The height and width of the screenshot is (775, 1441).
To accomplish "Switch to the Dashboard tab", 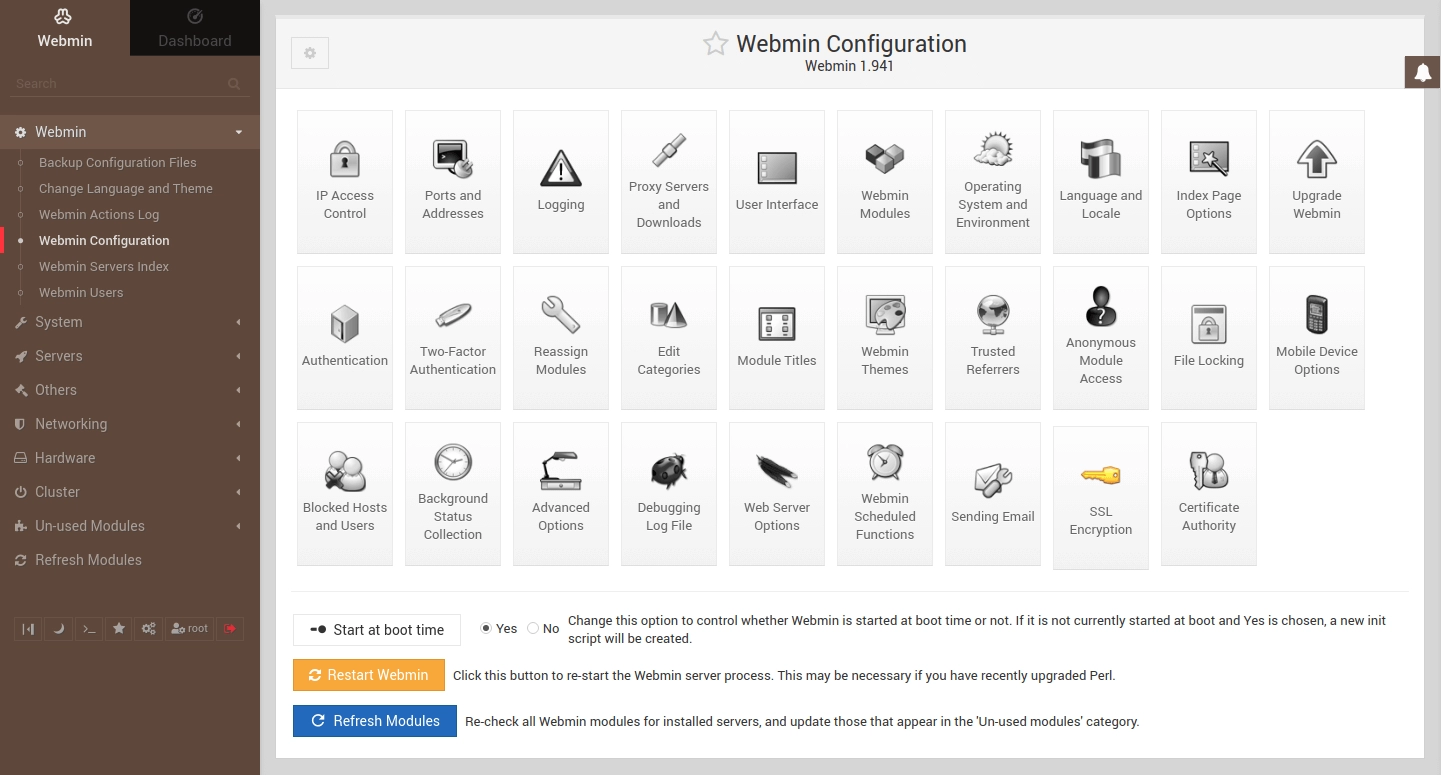I will (194, 27).
